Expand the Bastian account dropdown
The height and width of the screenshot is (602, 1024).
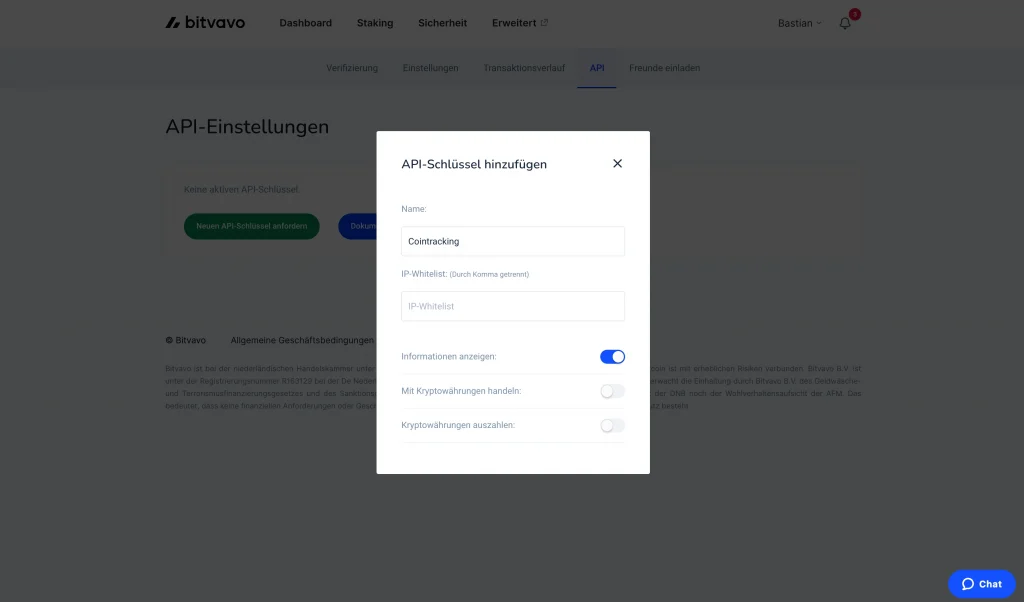coord(799,23)
